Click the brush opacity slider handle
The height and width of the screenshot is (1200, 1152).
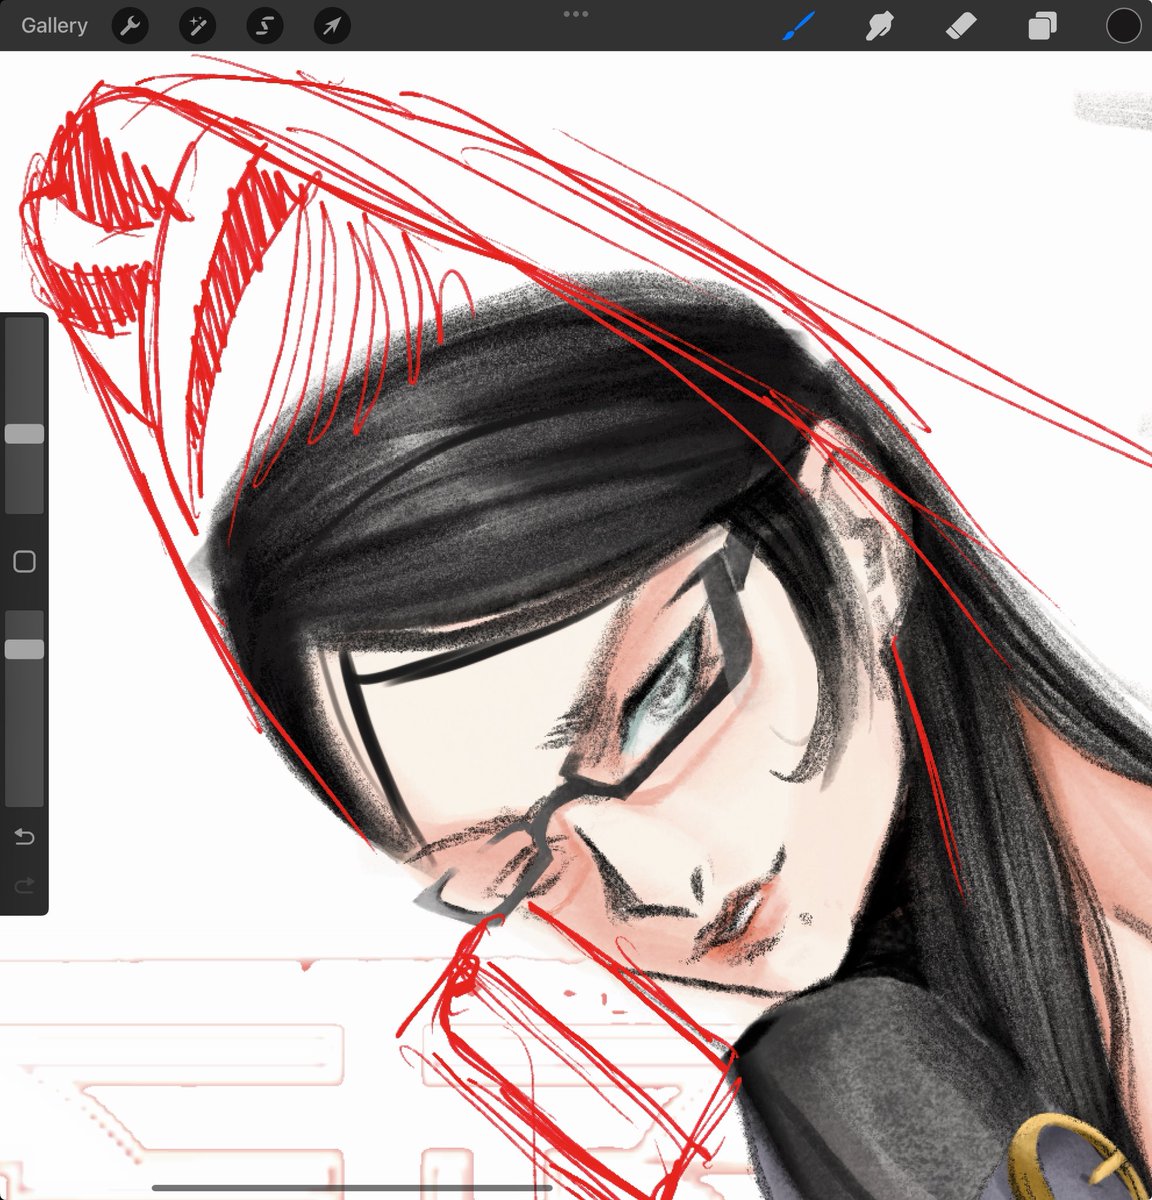tap(24, 649)
